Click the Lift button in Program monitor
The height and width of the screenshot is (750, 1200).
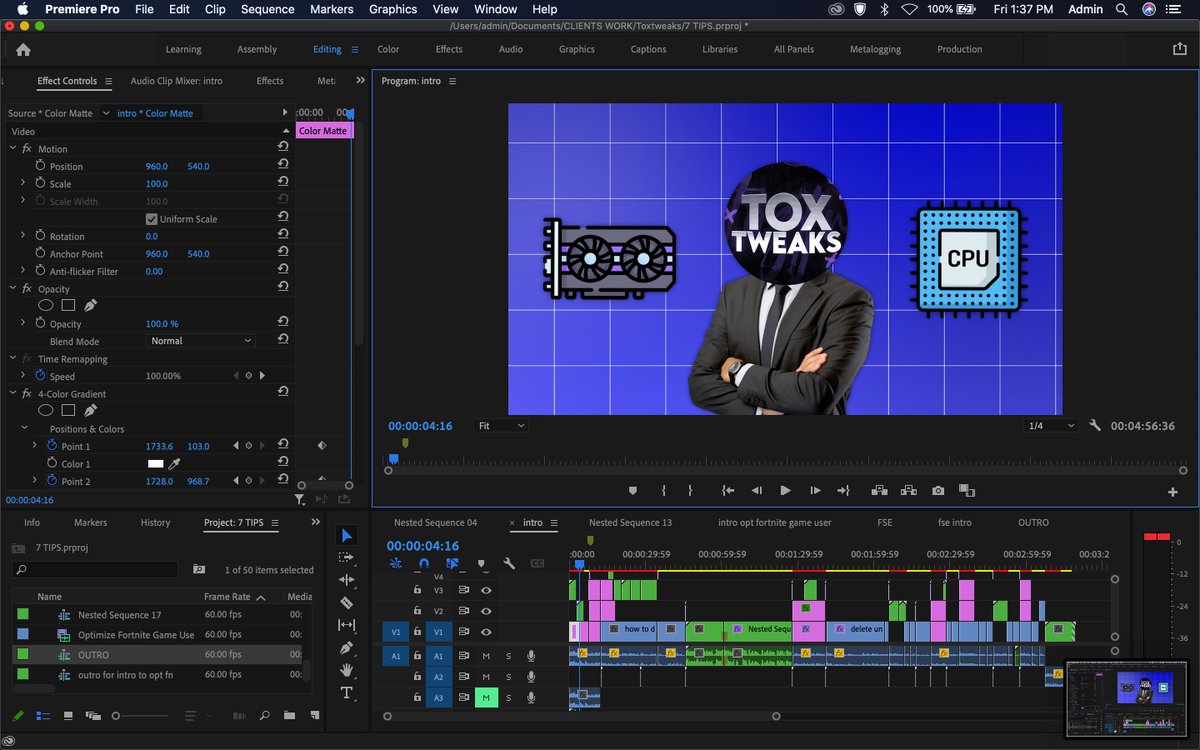tap(879, 491)
